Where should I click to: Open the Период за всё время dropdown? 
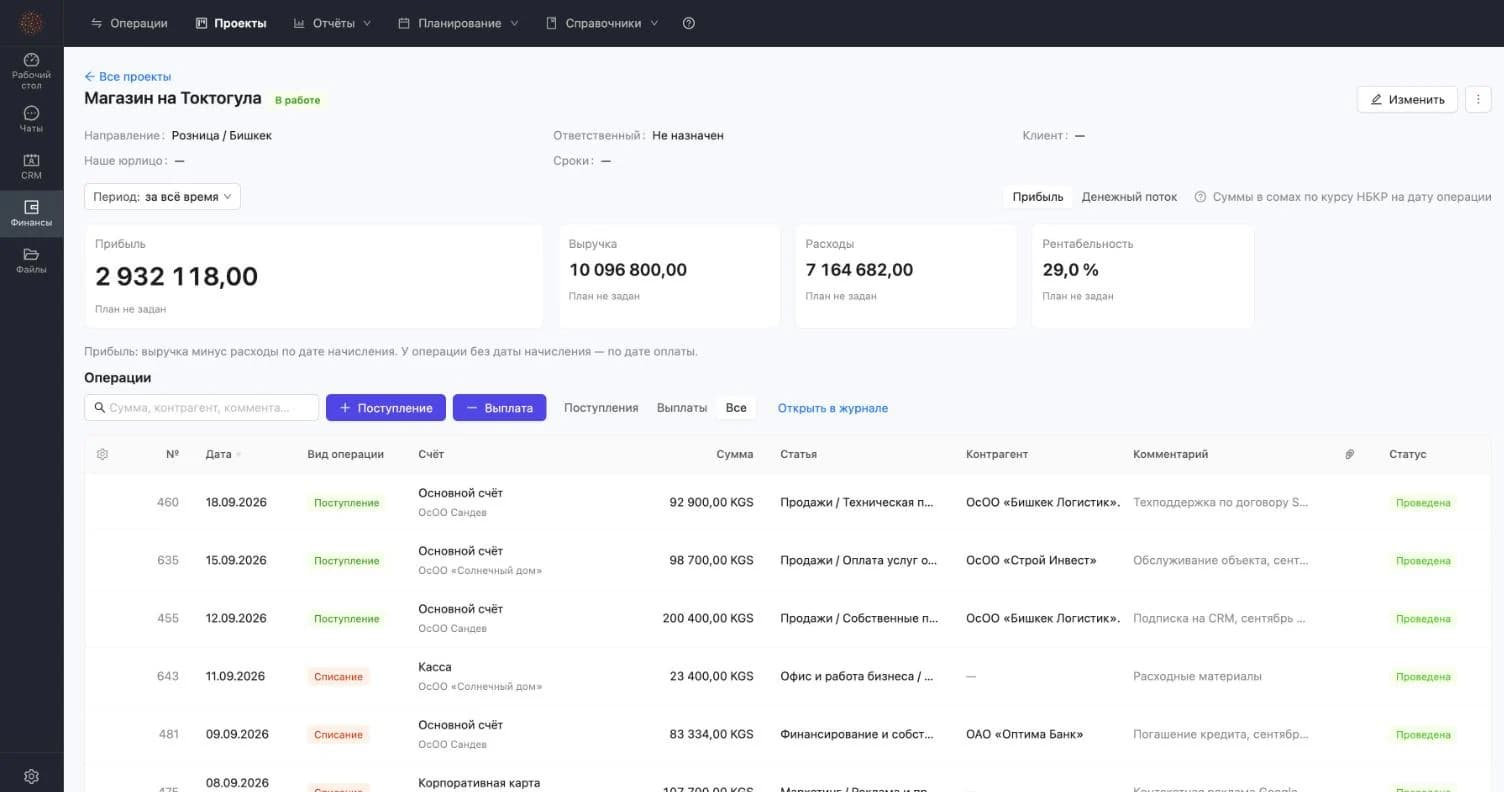pyautogui.click(x=162, y=197)
